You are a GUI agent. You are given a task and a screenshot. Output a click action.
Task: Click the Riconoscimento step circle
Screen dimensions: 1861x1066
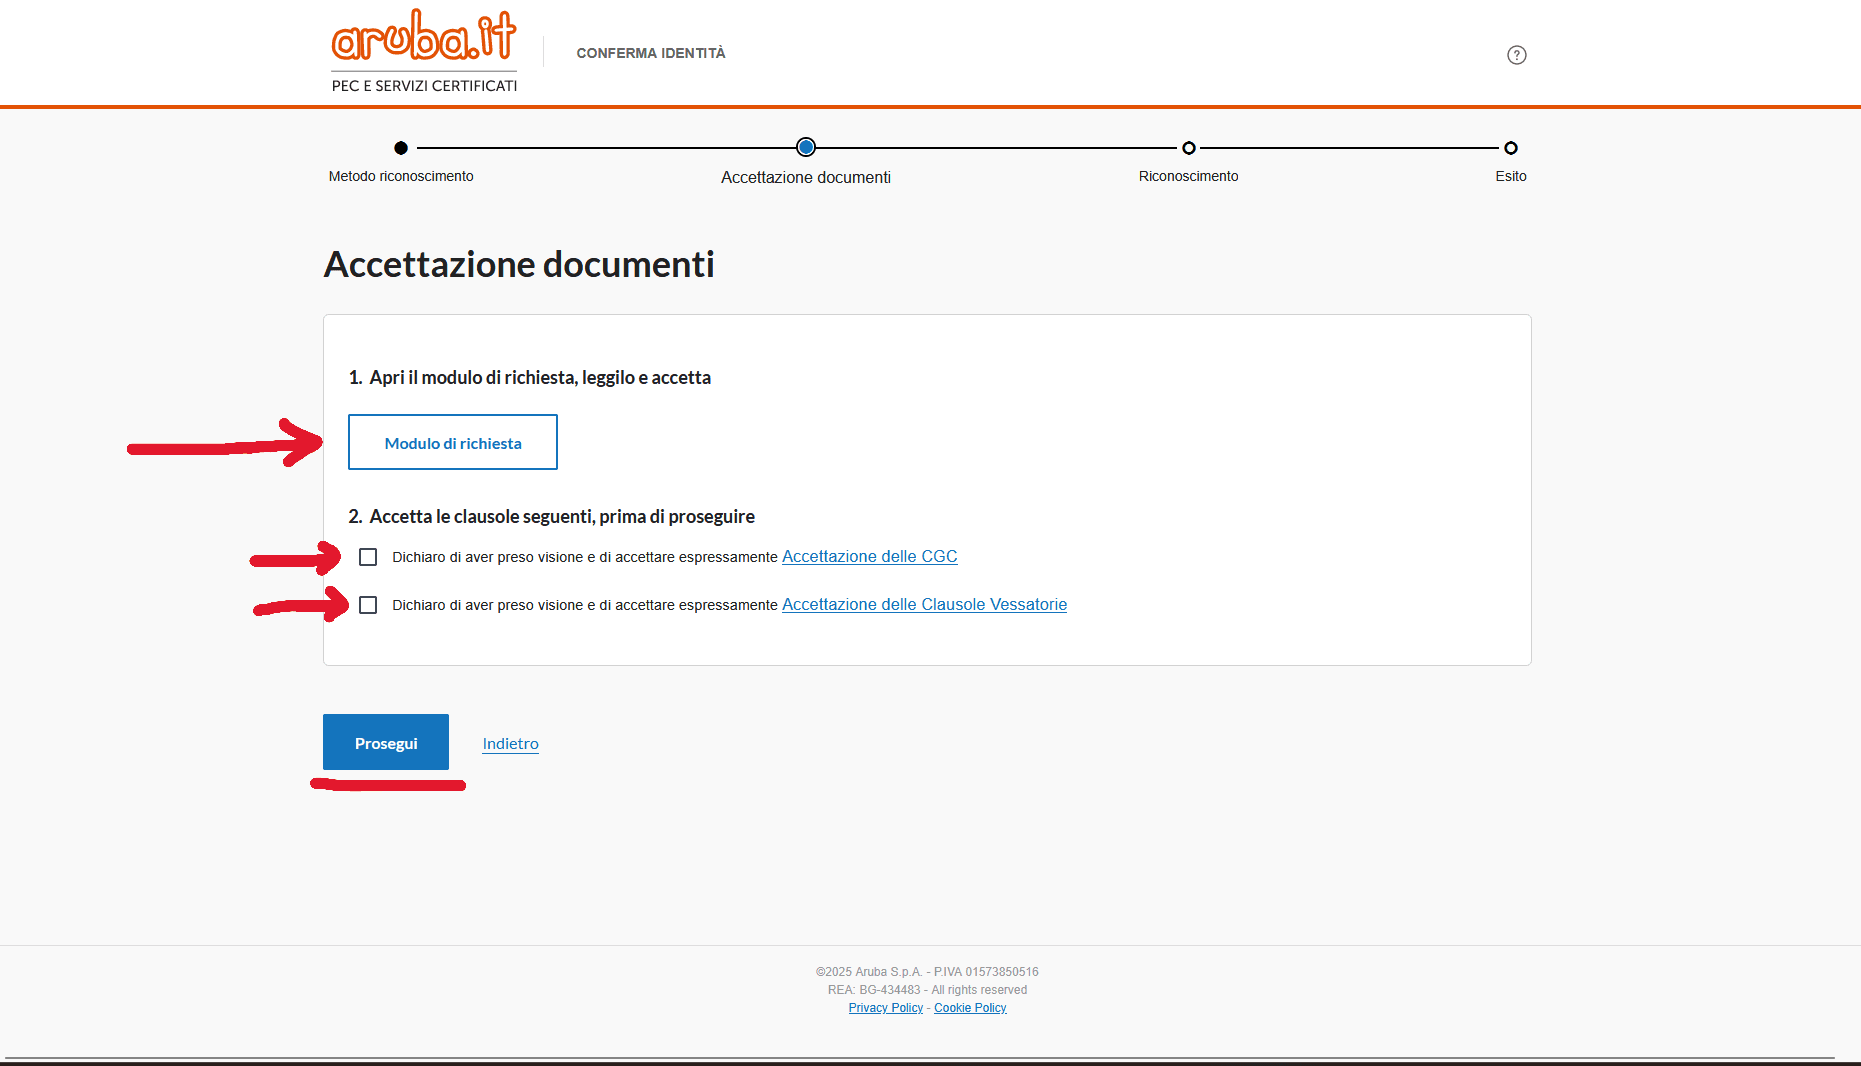[1188, 148]
